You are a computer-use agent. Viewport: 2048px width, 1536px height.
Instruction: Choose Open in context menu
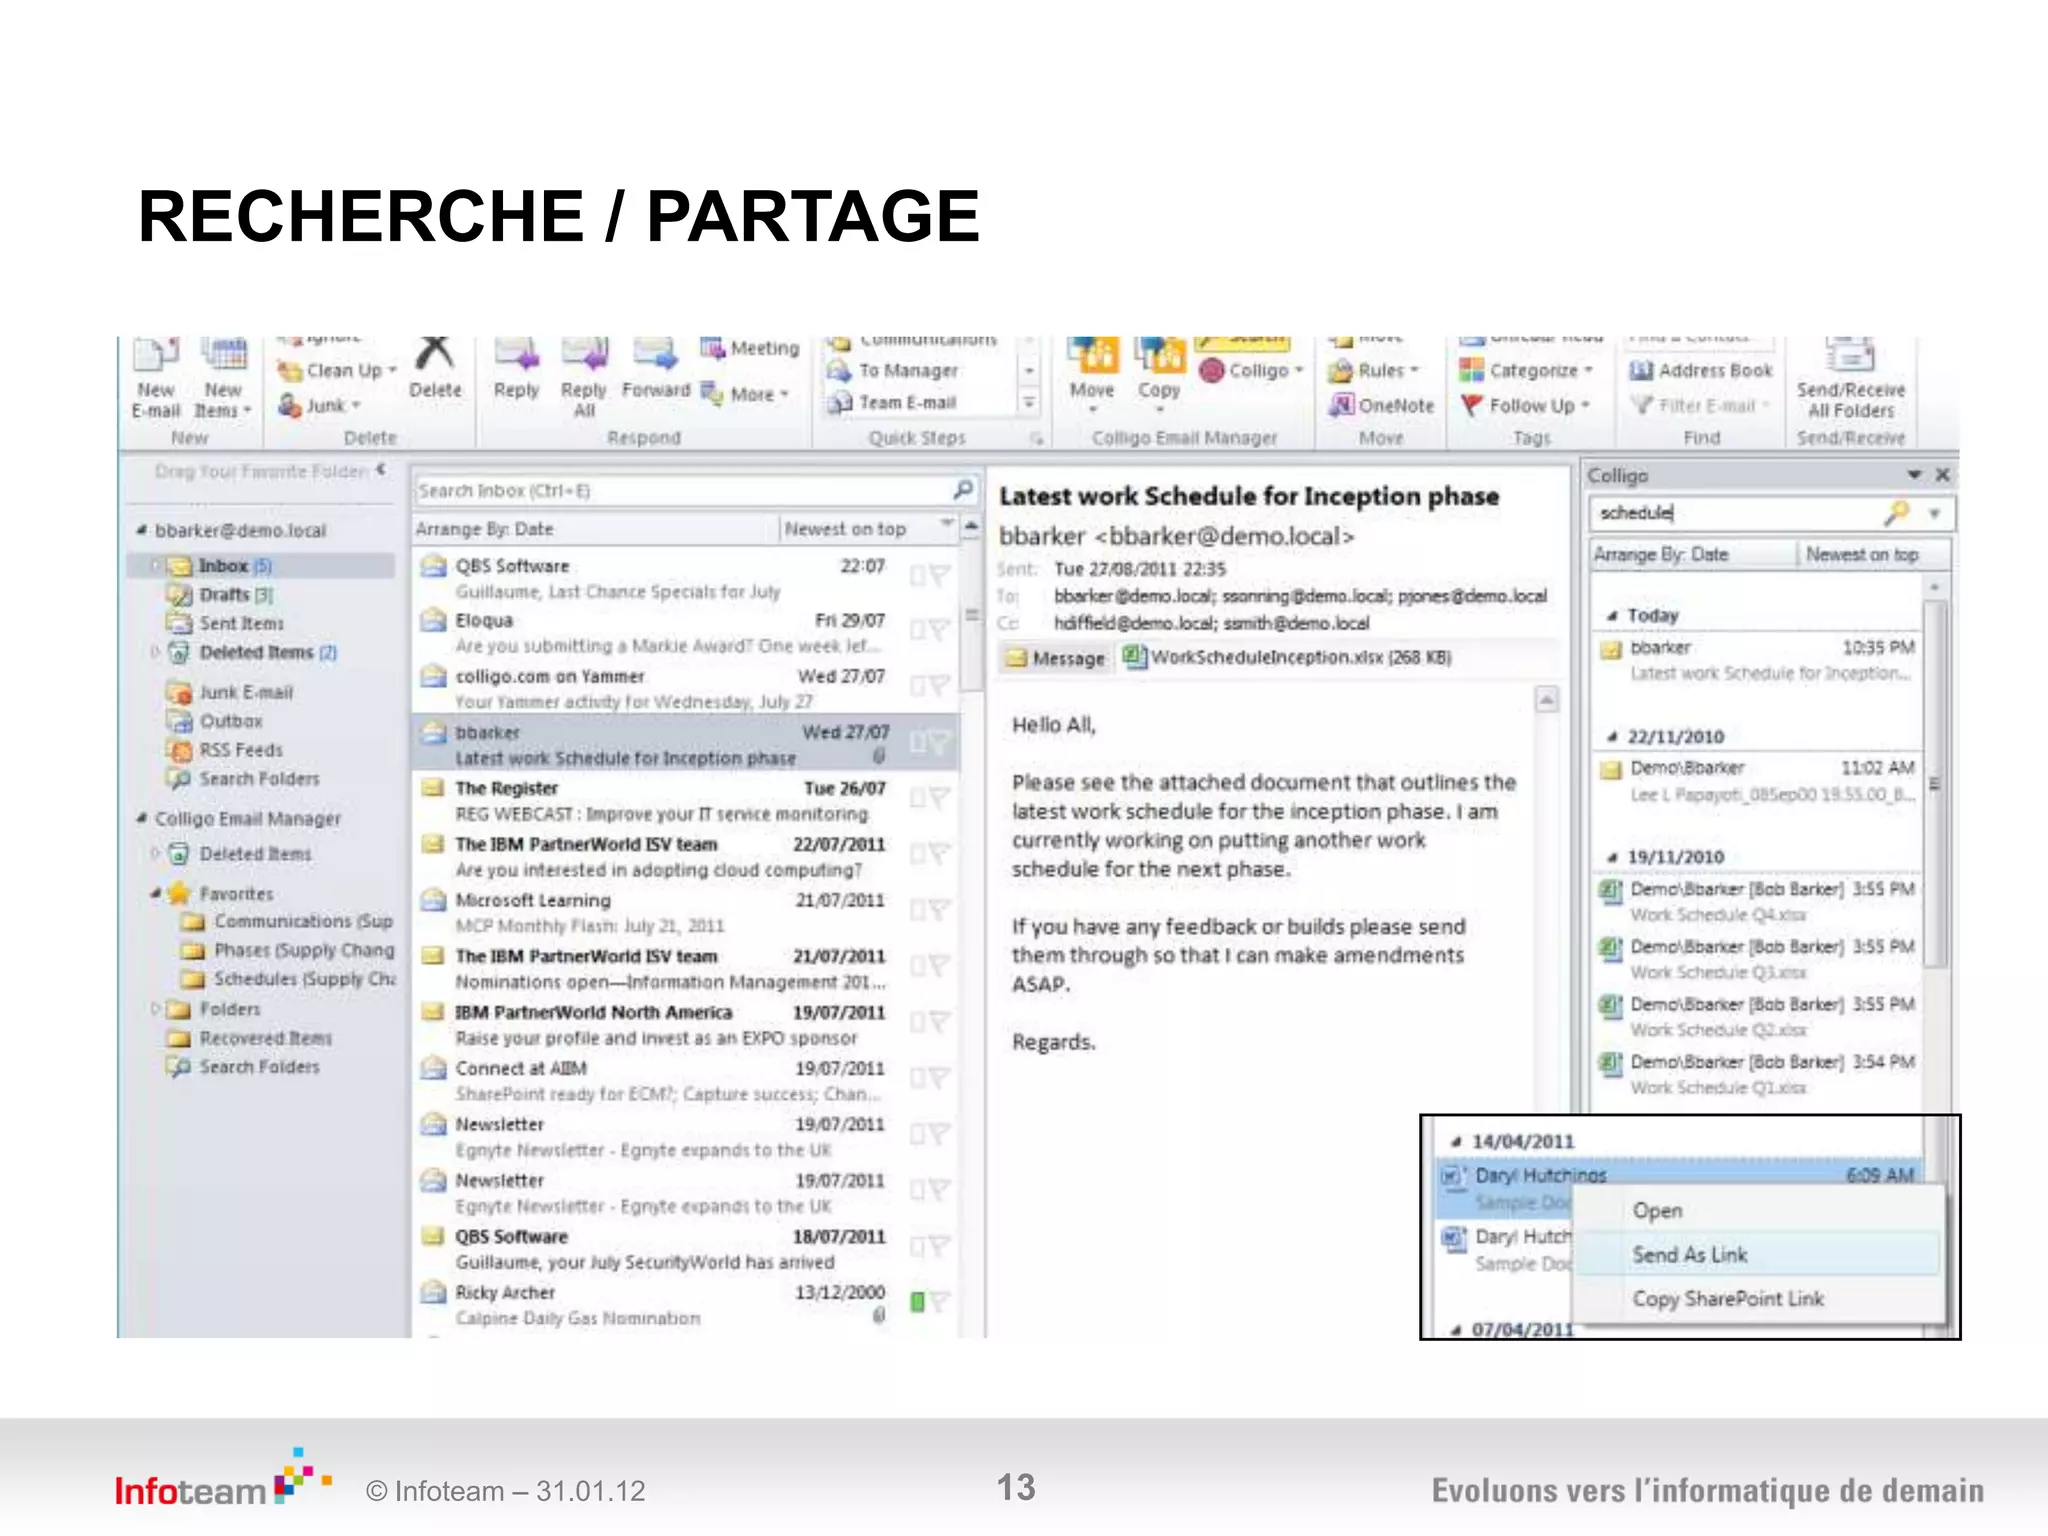click(x=1758, y=1210)
